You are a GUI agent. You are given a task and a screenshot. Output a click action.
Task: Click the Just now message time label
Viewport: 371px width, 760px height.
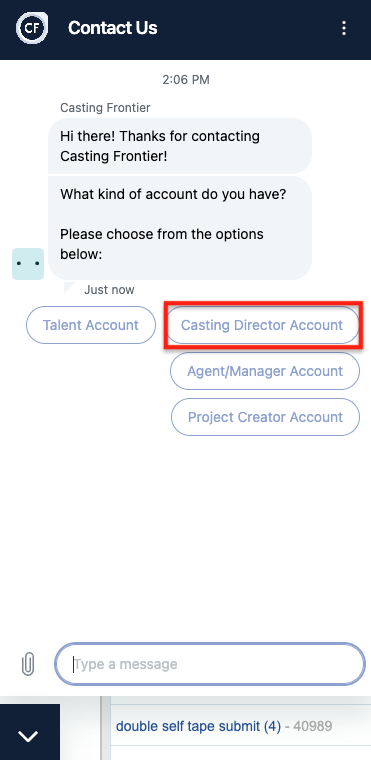109,290
